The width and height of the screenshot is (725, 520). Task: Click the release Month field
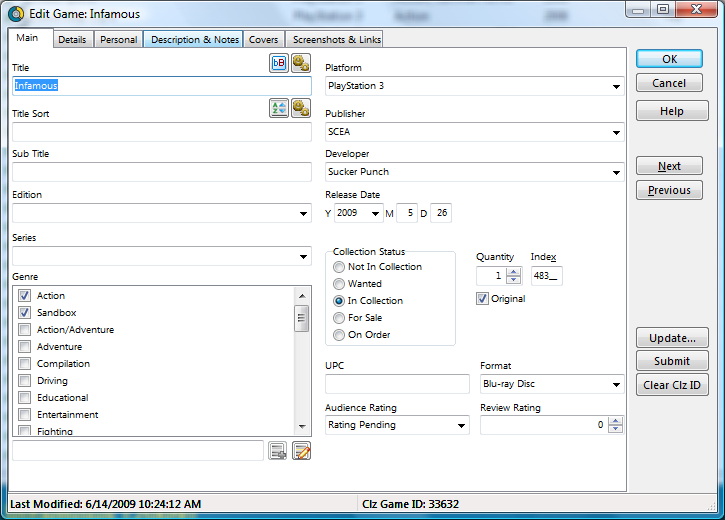[x=406, y=213]
